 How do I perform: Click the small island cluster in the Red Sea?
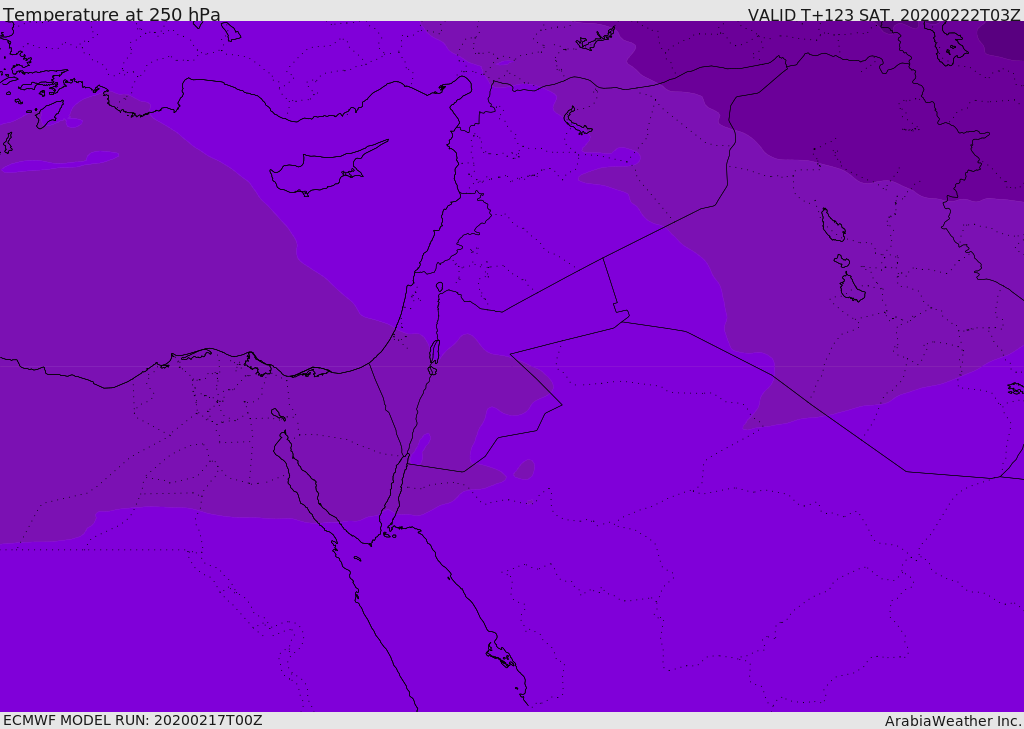click(x=500, y=655)
